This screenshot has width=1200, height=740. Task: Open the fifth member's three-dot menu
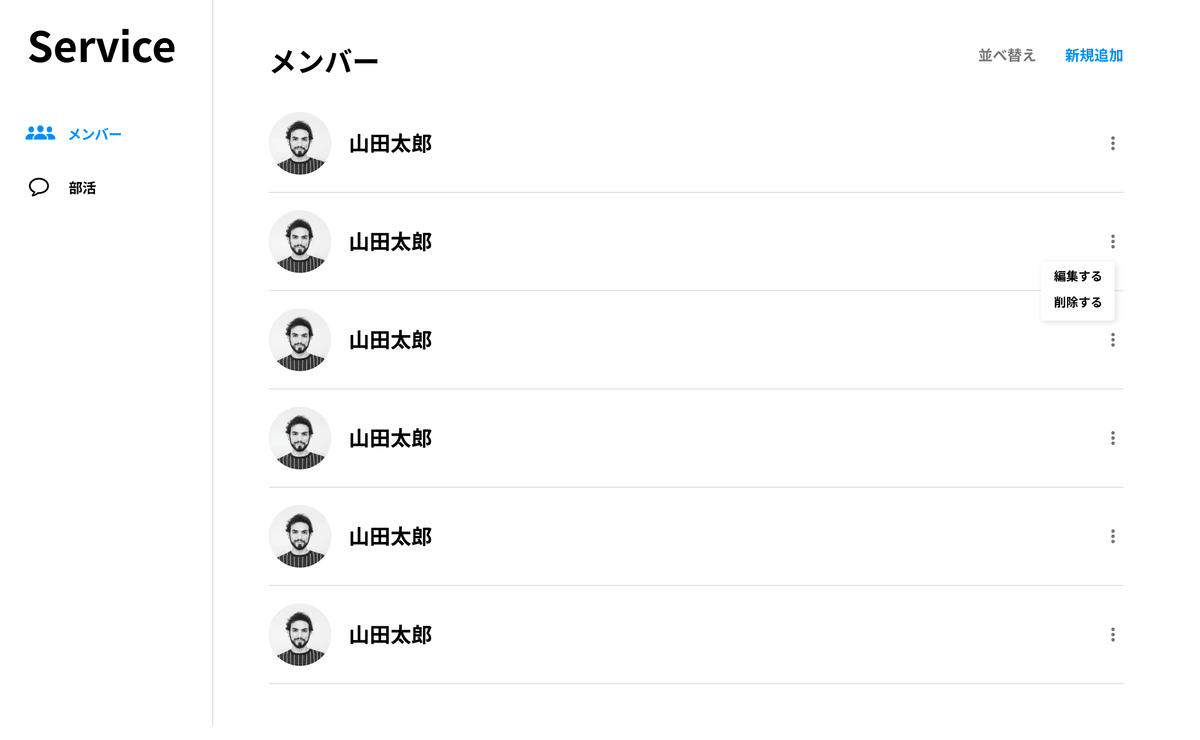1112,537
